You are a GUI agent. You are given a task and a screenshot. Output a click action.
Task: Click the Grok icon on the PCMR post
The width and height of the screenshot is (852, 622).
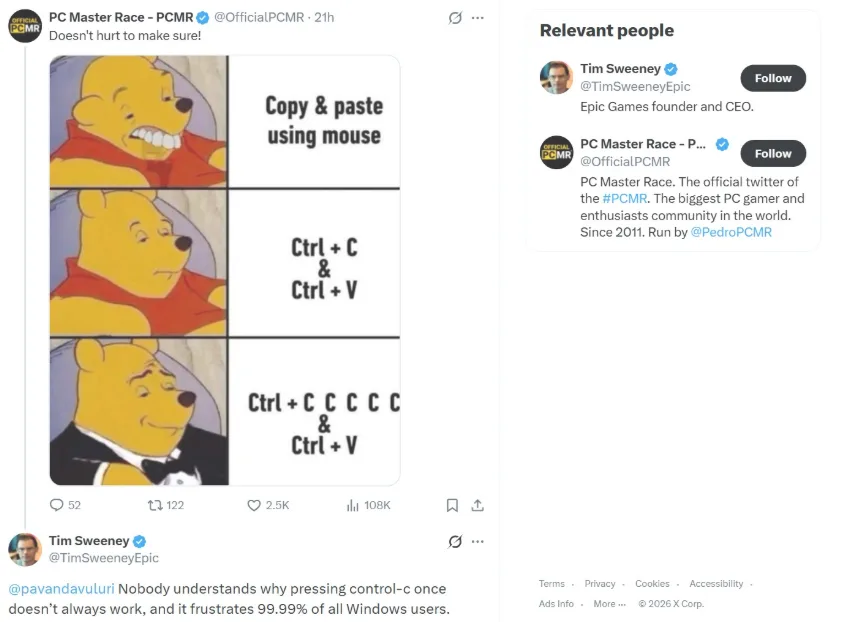click(x=455, y=18)
